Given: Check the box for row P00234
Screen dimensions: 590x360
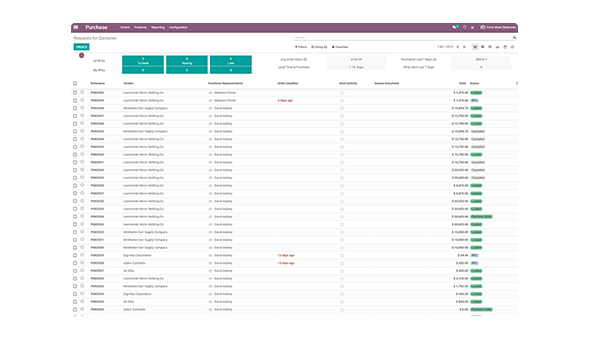Looking at the screenshot, I should tap(75, 217).
